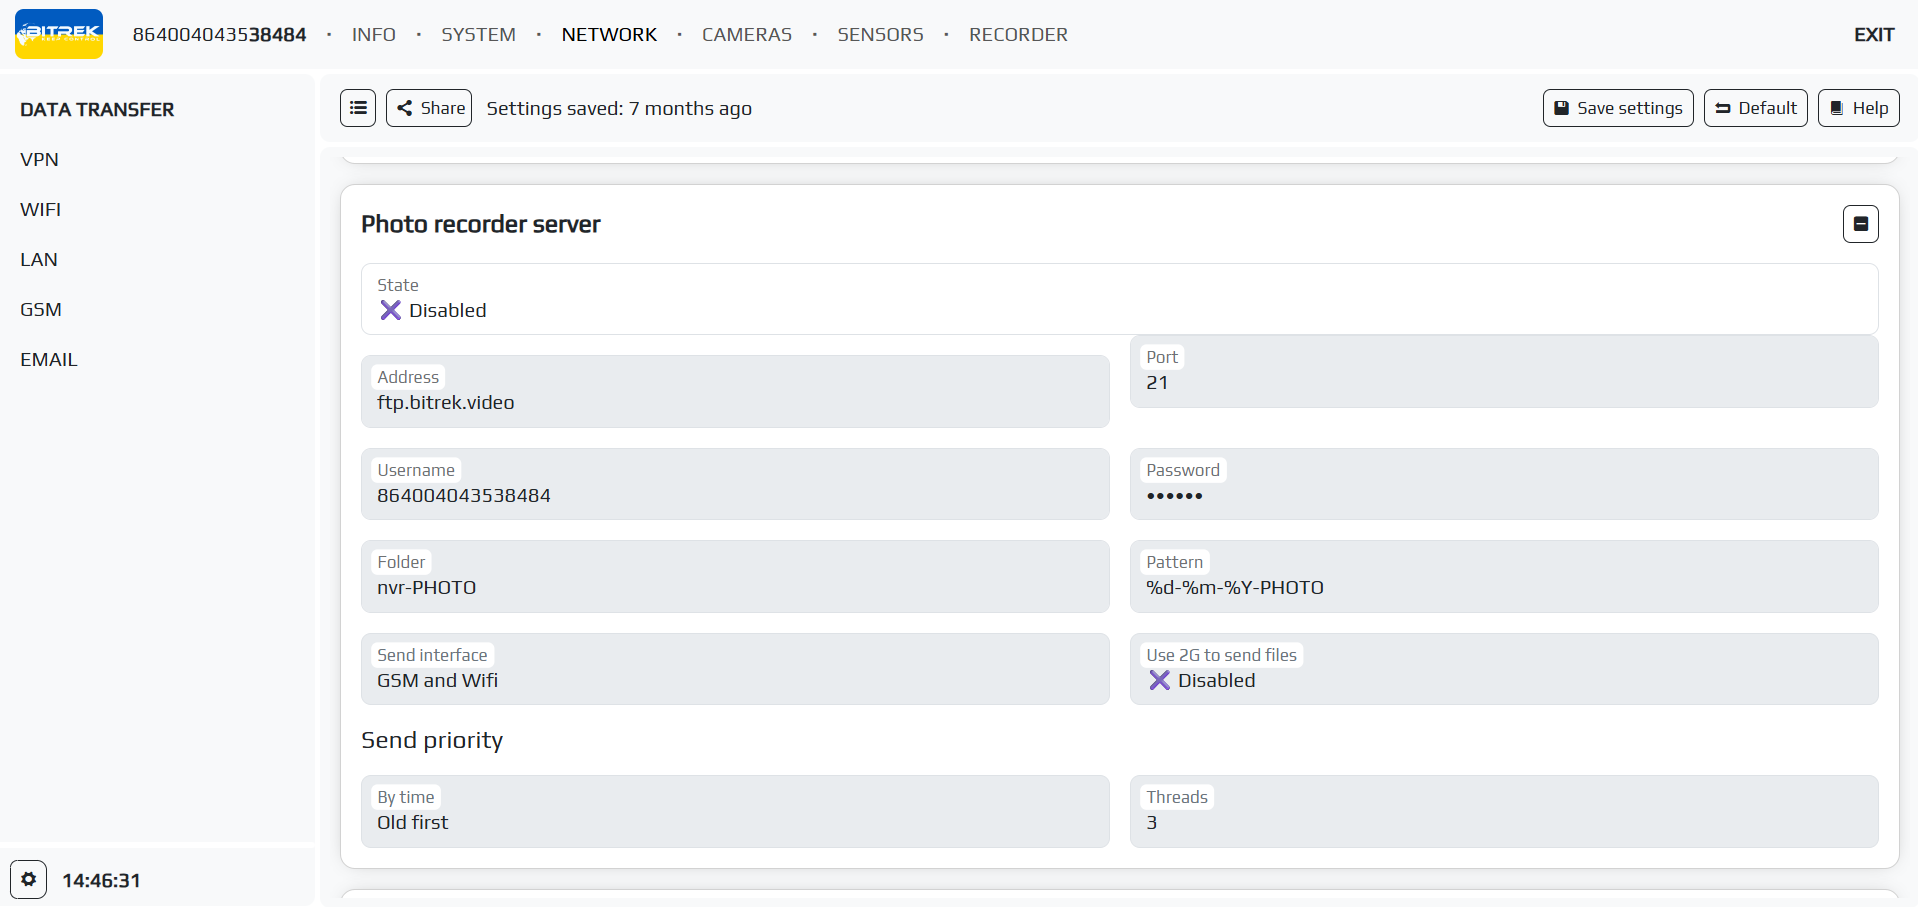
Task: Go to the EMAIL settings section
Action: tap(49, 360)
